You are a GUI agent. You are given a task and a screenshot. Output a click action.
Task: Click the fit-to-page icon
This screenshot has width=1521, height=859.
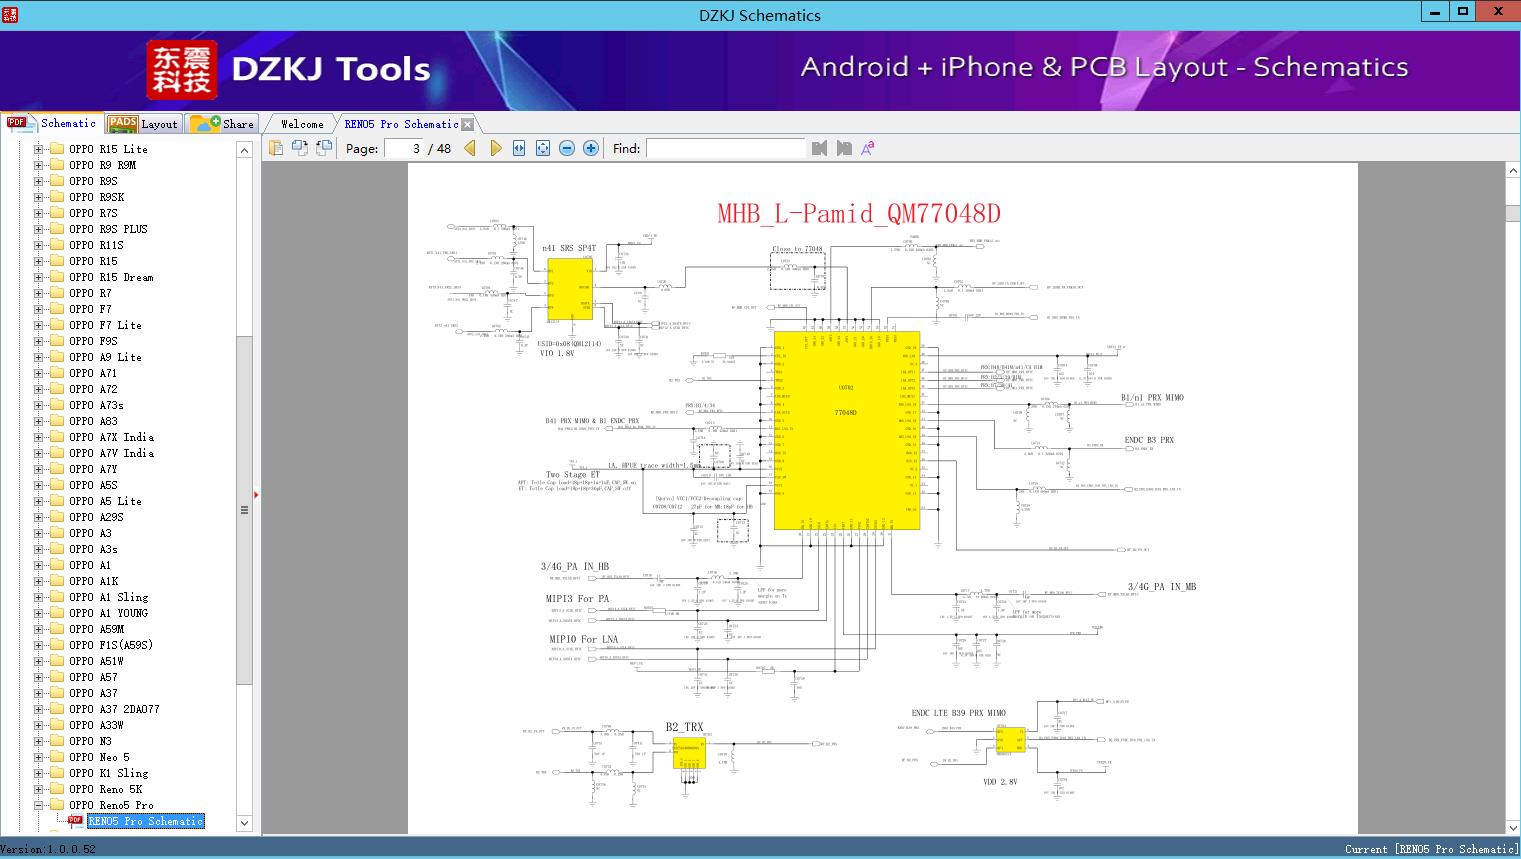(x=543, y=148)
